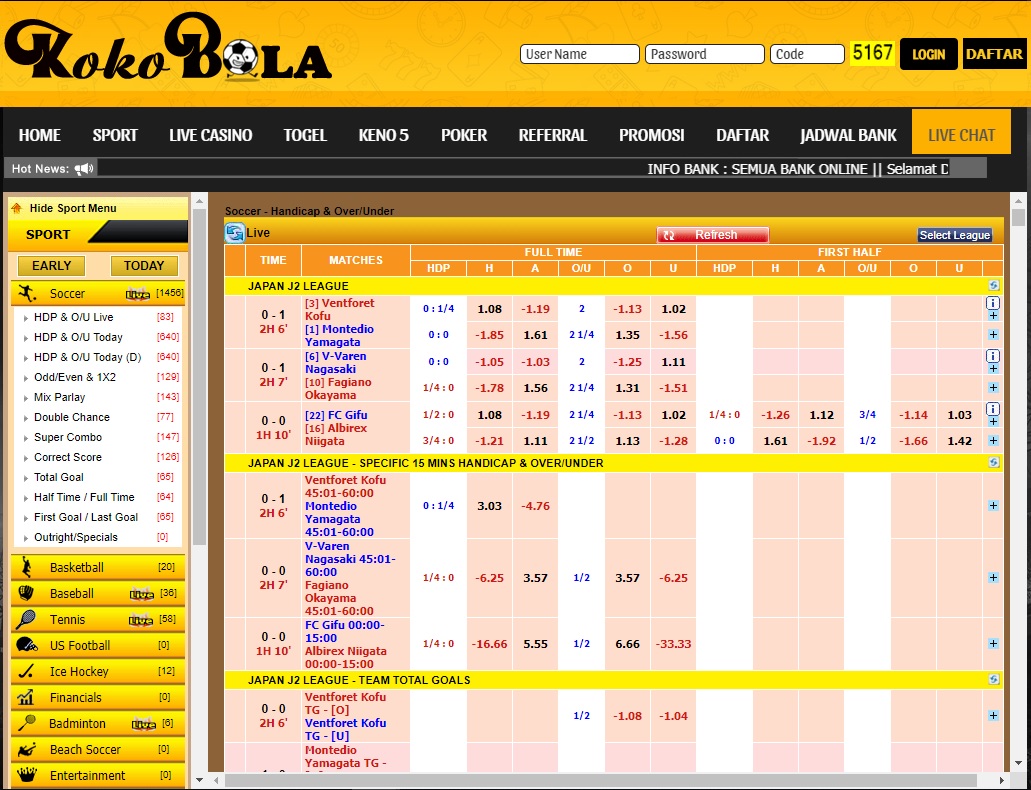Click the DAFTAR button beside LOGIN
The image size is (1031, 790).
[994, 54]
